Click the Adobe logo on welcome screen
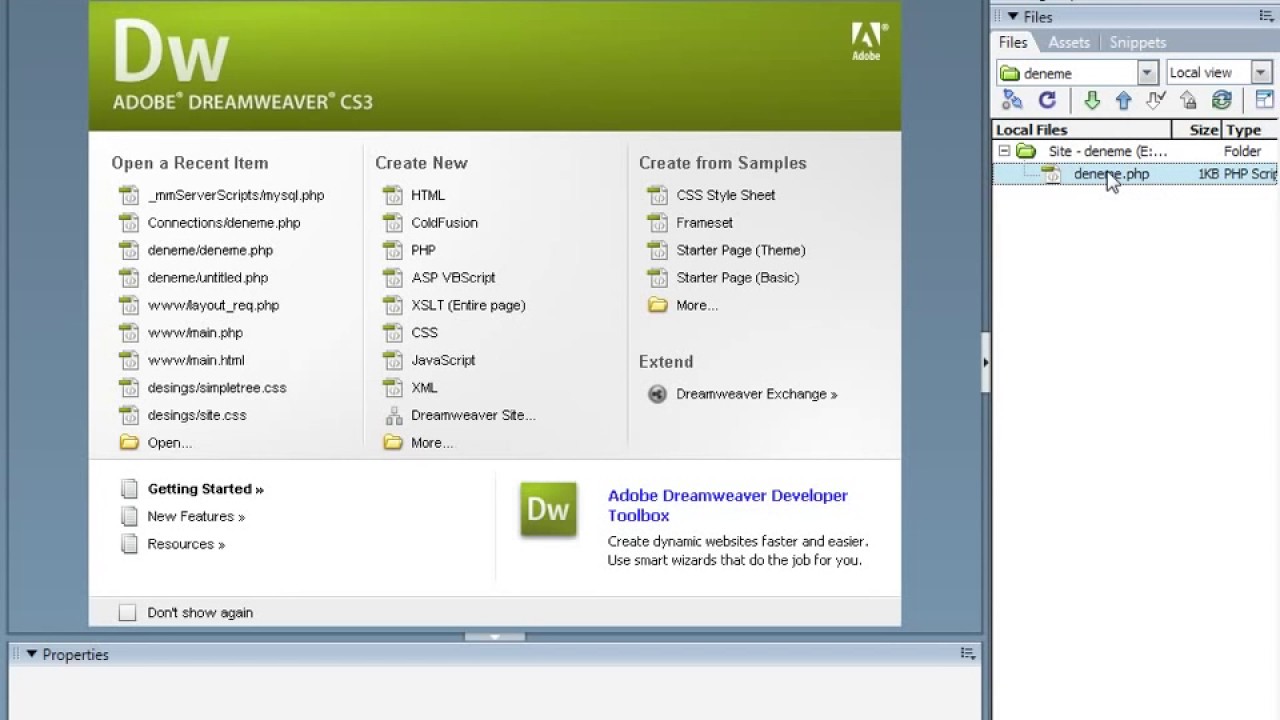1280x720 pixels. (866, 42)
